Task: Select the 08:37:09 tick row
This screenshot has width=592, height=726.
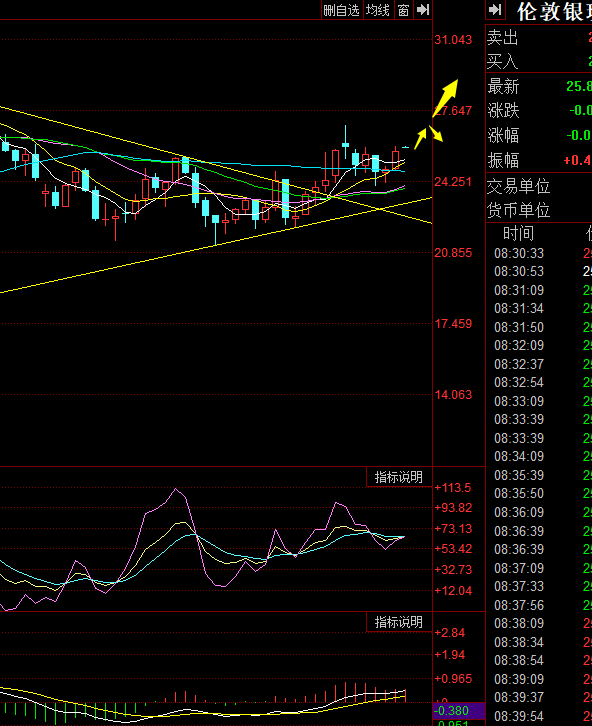Action: pos(539,568)
